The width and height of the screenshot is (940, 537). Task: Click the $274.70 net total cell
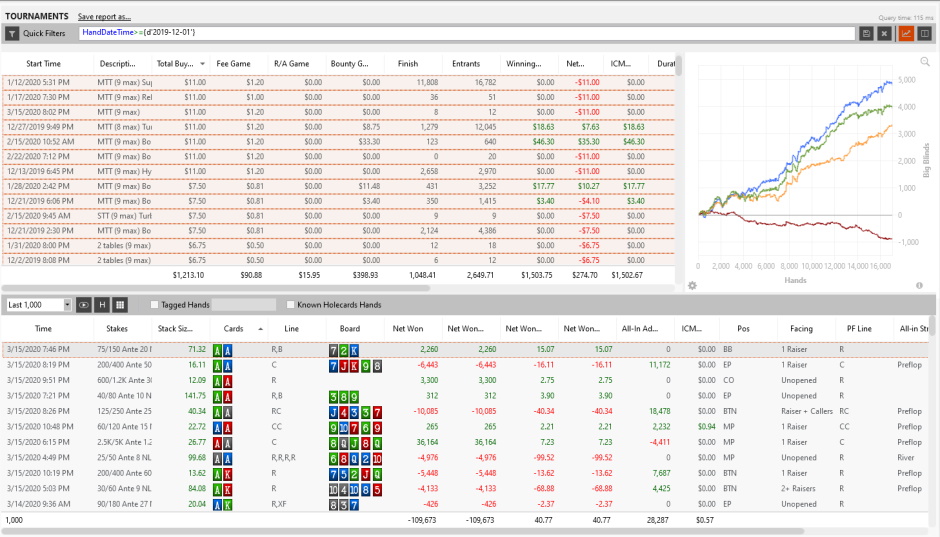(585, 276)
